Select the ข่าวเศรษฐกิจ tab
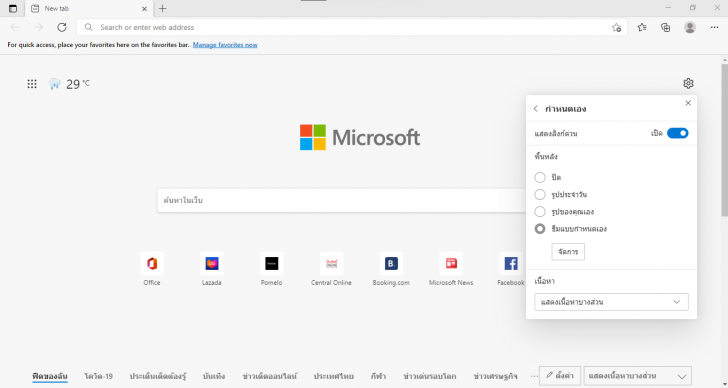 (495, 376)
